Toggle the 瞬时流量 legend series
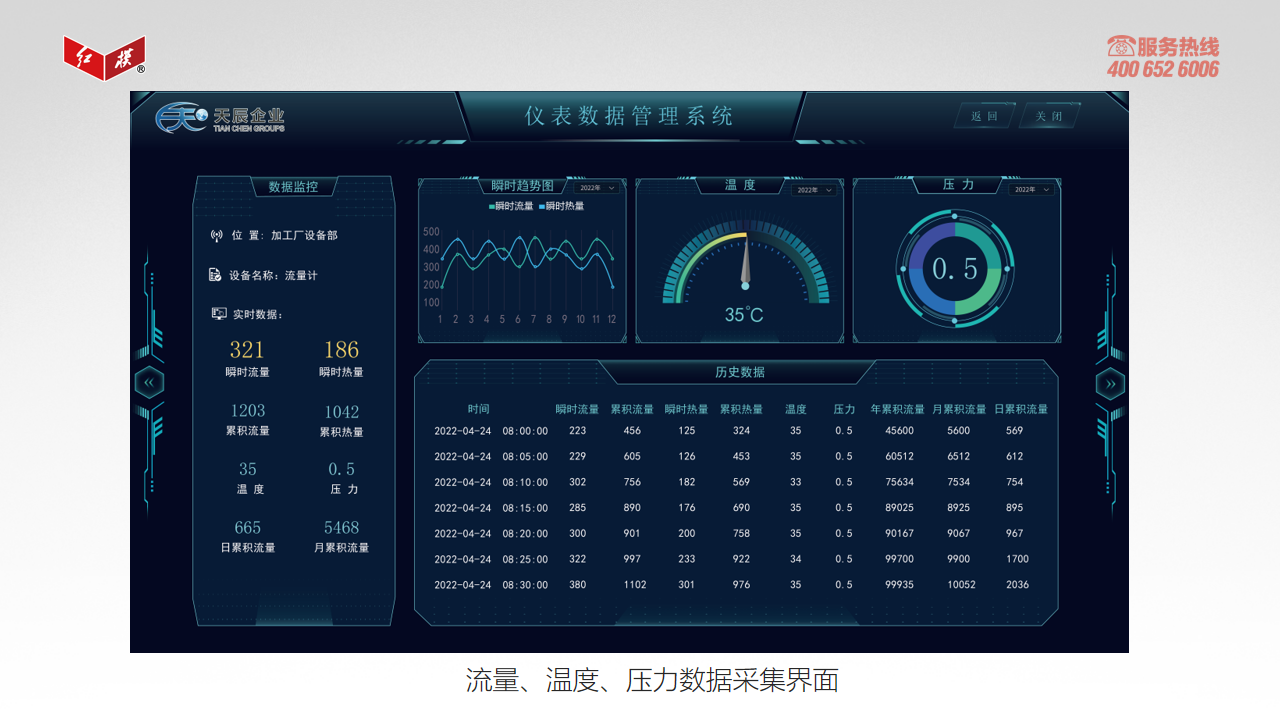This screenshot has width=1280, height=720. click(x=511, y=206)
